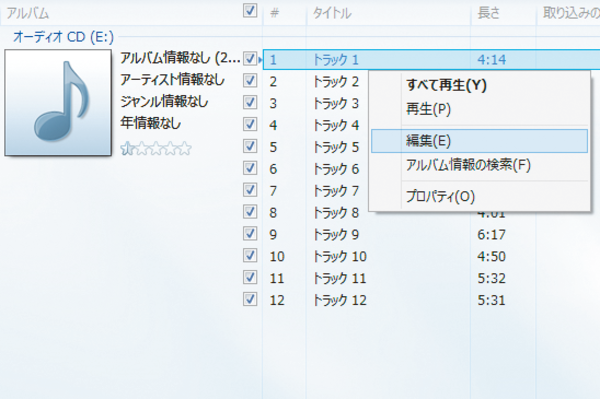Click the 5:31 length value
Image resolution: width=600 pixels, height=399 pixels.
(x=491, y=300)
